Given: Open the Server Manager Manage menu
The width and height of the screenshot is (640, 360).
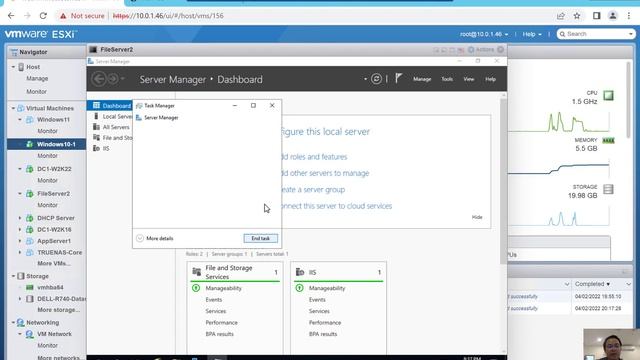Looking at the screenshot, I should point(422,79).
